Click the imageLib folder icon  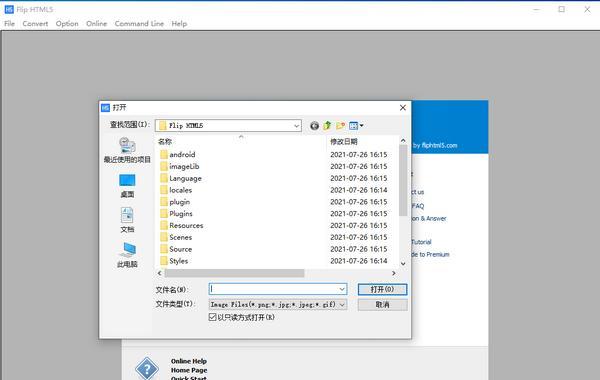click(x=164, y=166)
